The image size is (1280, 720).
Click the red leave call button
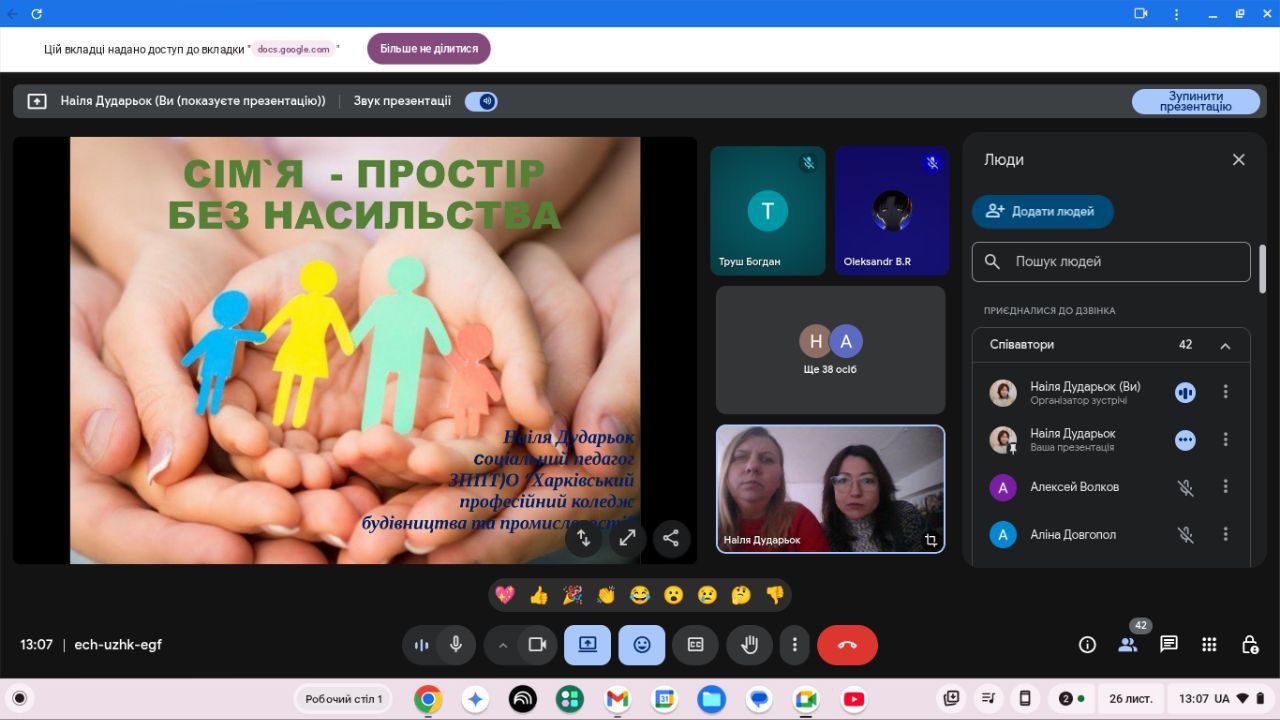point(847,645)
